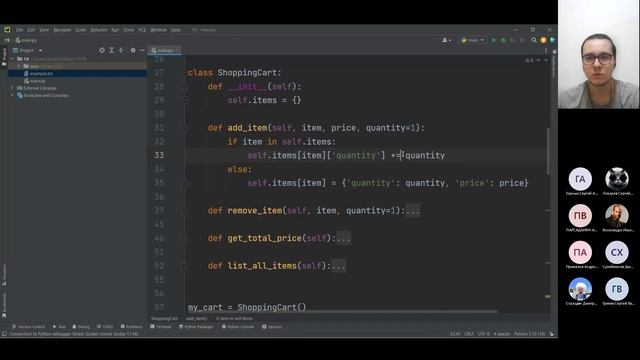Viewport: 640px width, 360px height.
Task: Go to previous highlighted problem arrow
Action: [539, 60]
